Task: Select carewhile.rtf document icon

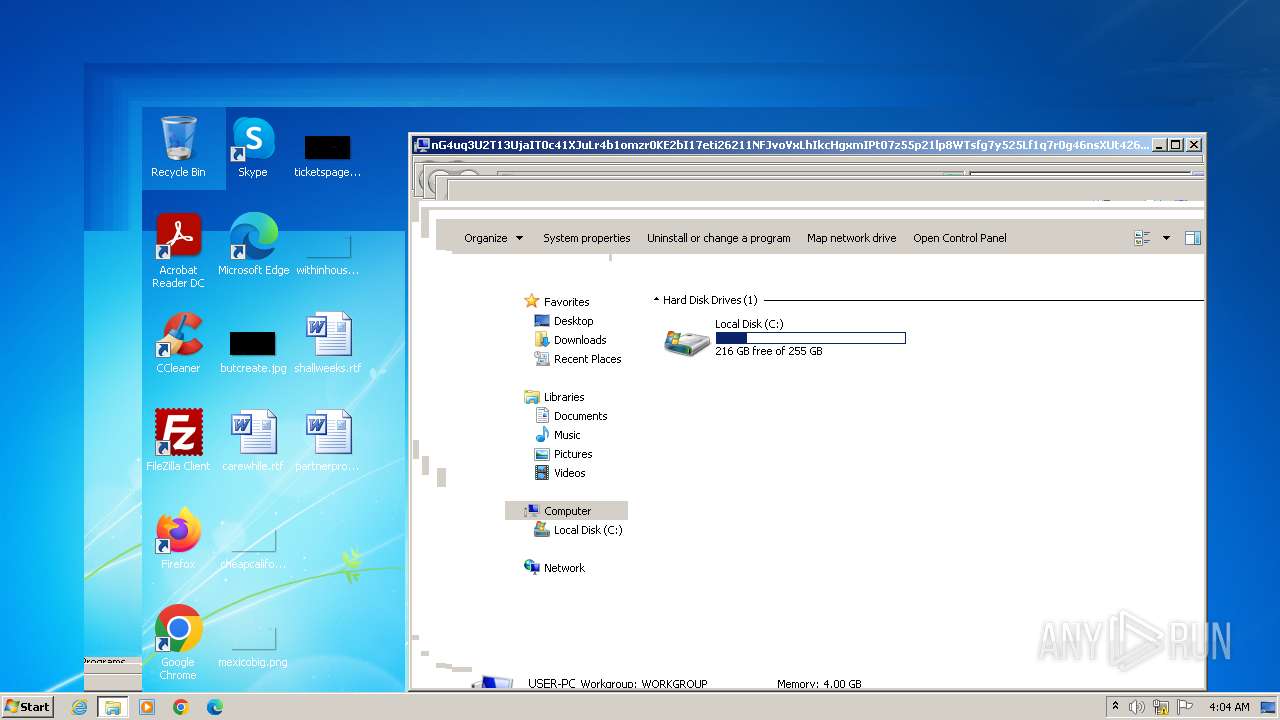Action: click(x=253, y=440)
